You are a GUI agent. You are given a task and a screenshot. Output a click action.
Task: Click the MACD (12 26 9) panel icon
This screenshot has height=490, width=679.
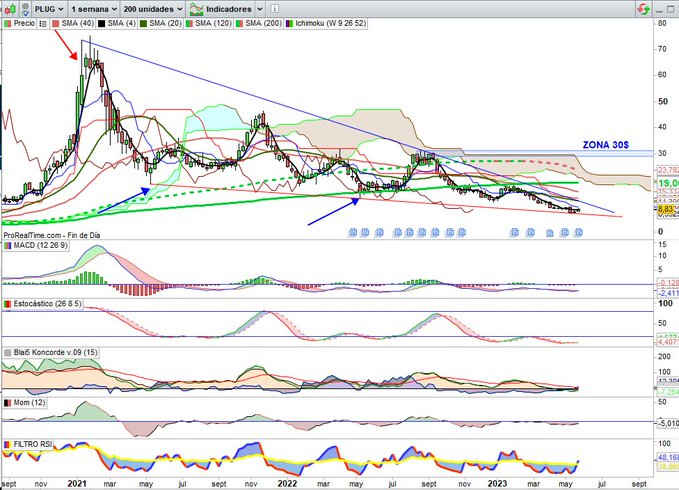tap(7, 246)
